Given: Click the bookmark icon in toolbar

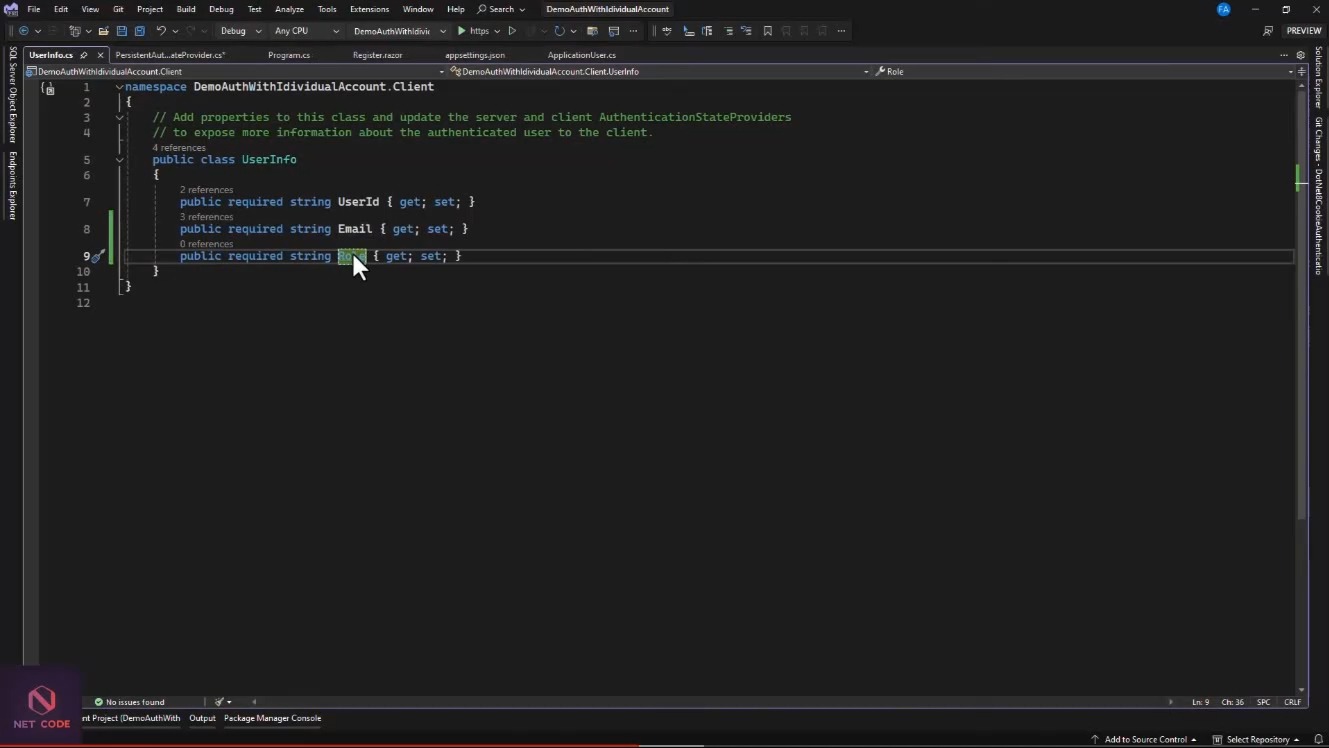Looking at the screenshot, I should tap(767, 31).
